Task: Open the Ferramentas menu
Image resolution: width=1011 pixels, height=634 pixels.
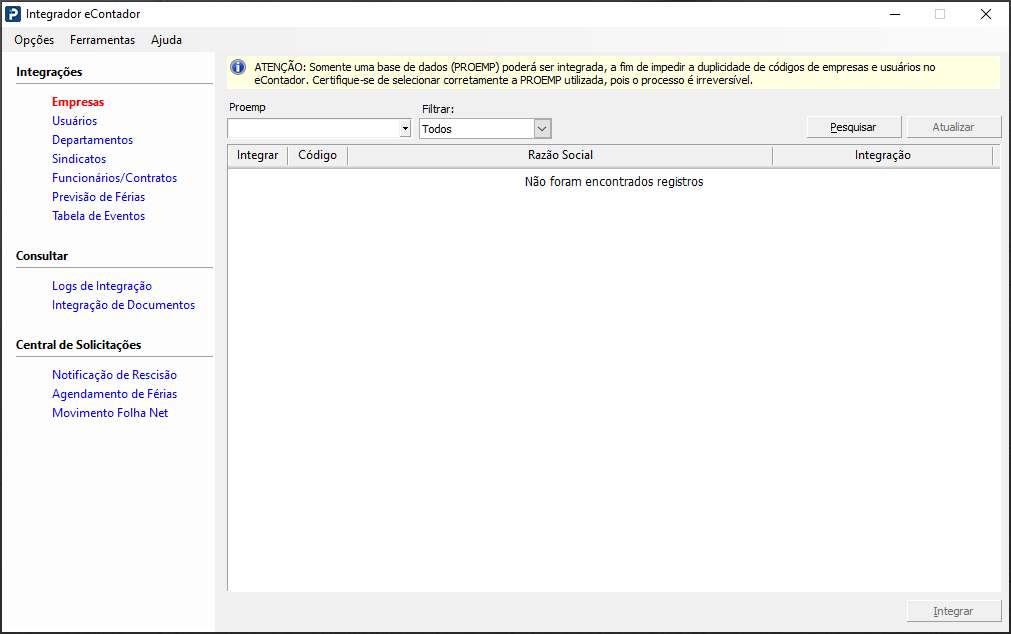Action: (102, 40)
